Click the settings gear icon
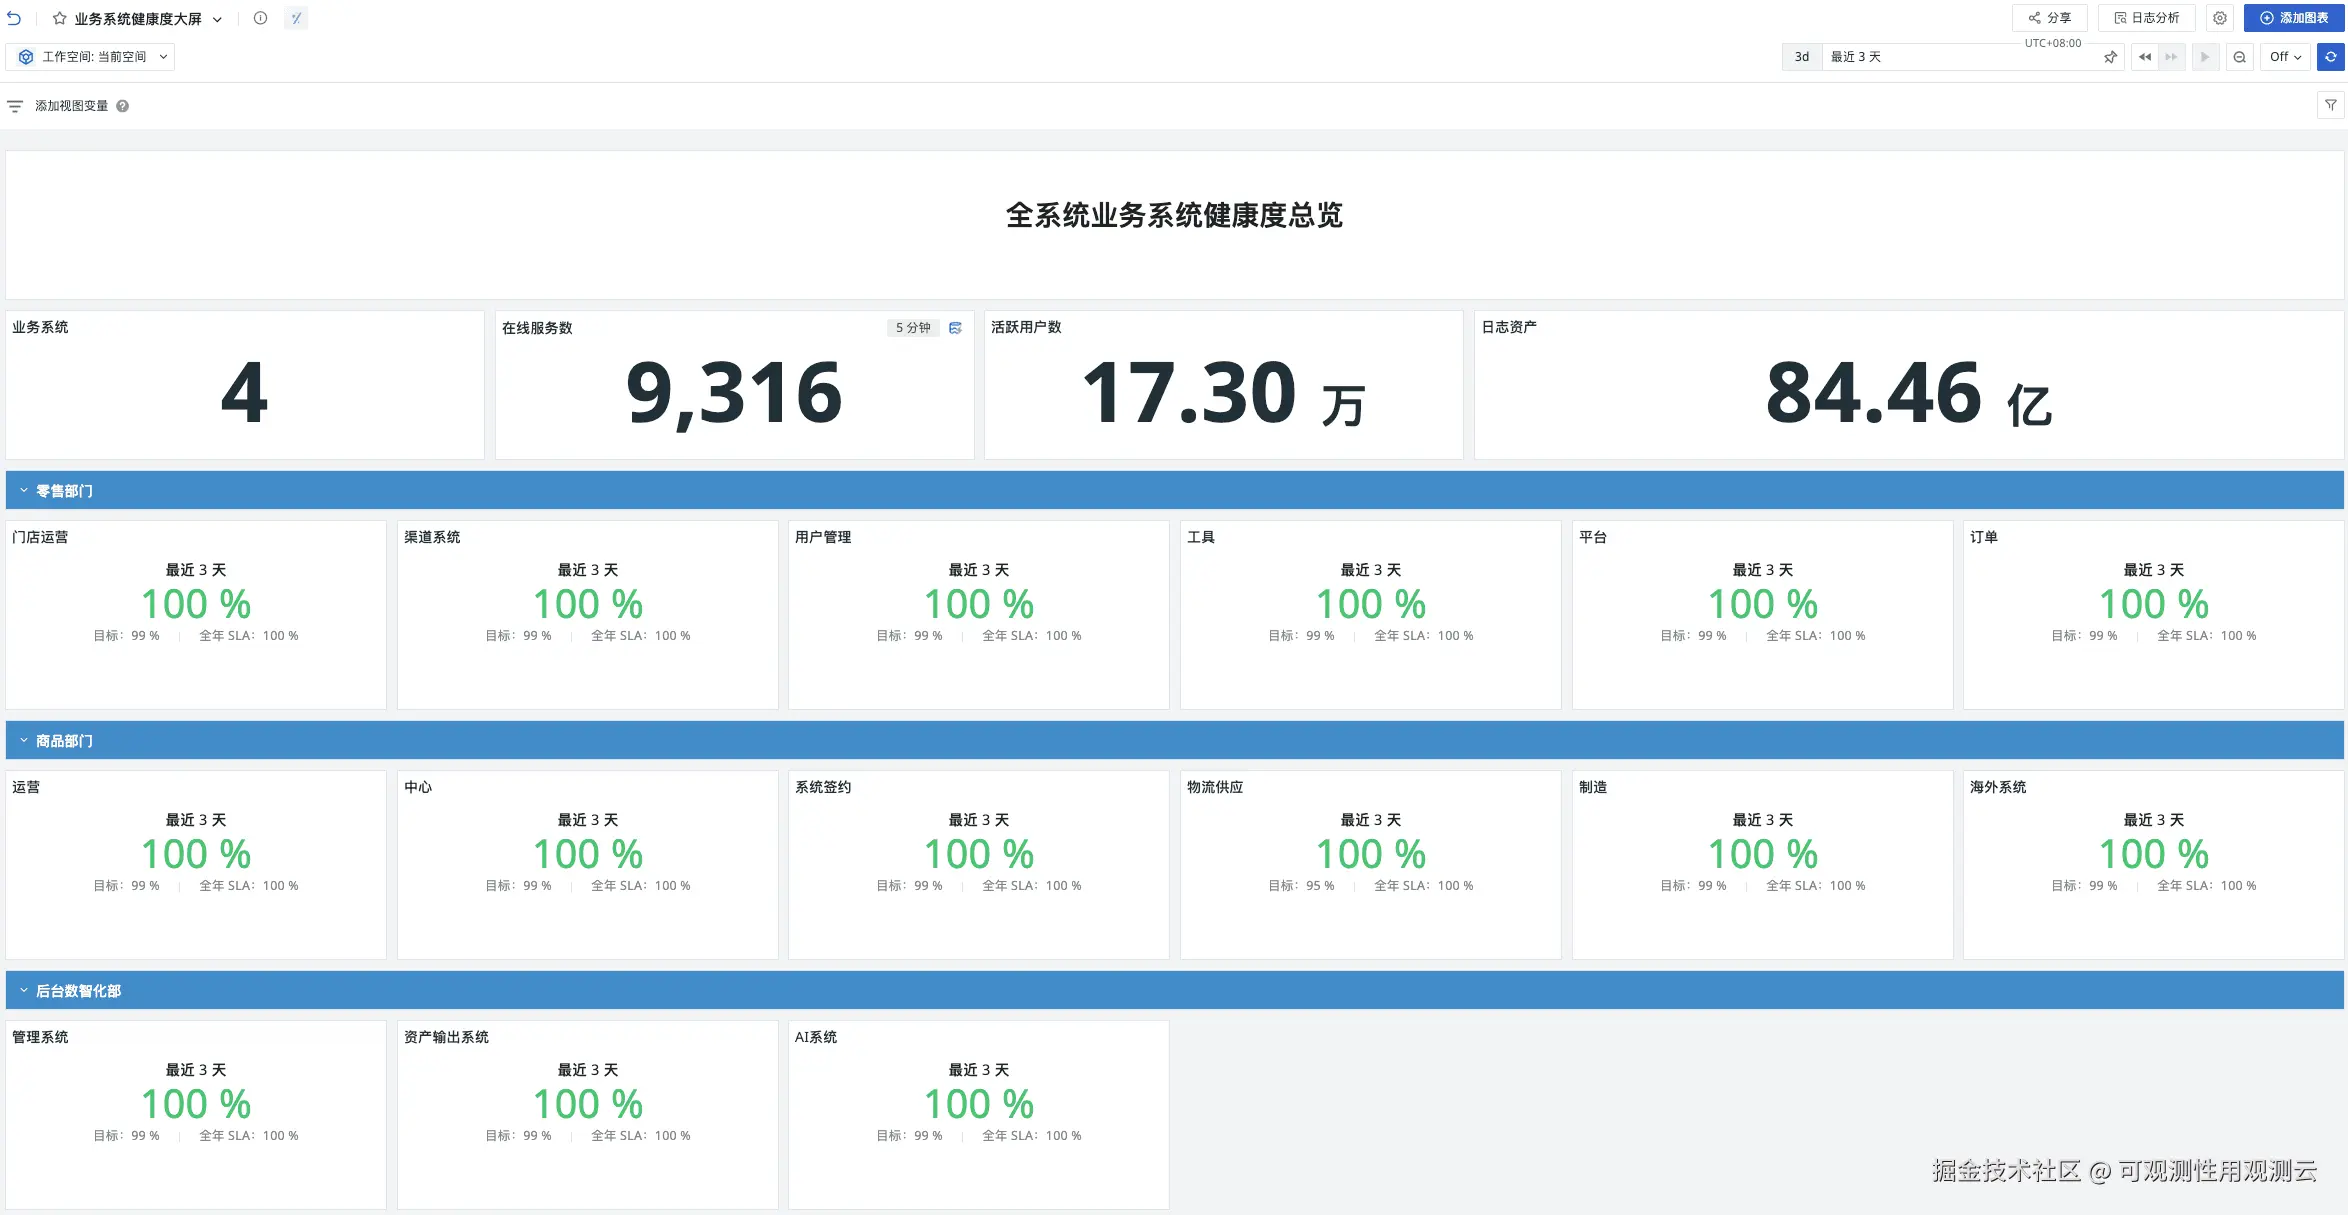The height and width of the screenshot is (1215, 2348). [2220, 18]
